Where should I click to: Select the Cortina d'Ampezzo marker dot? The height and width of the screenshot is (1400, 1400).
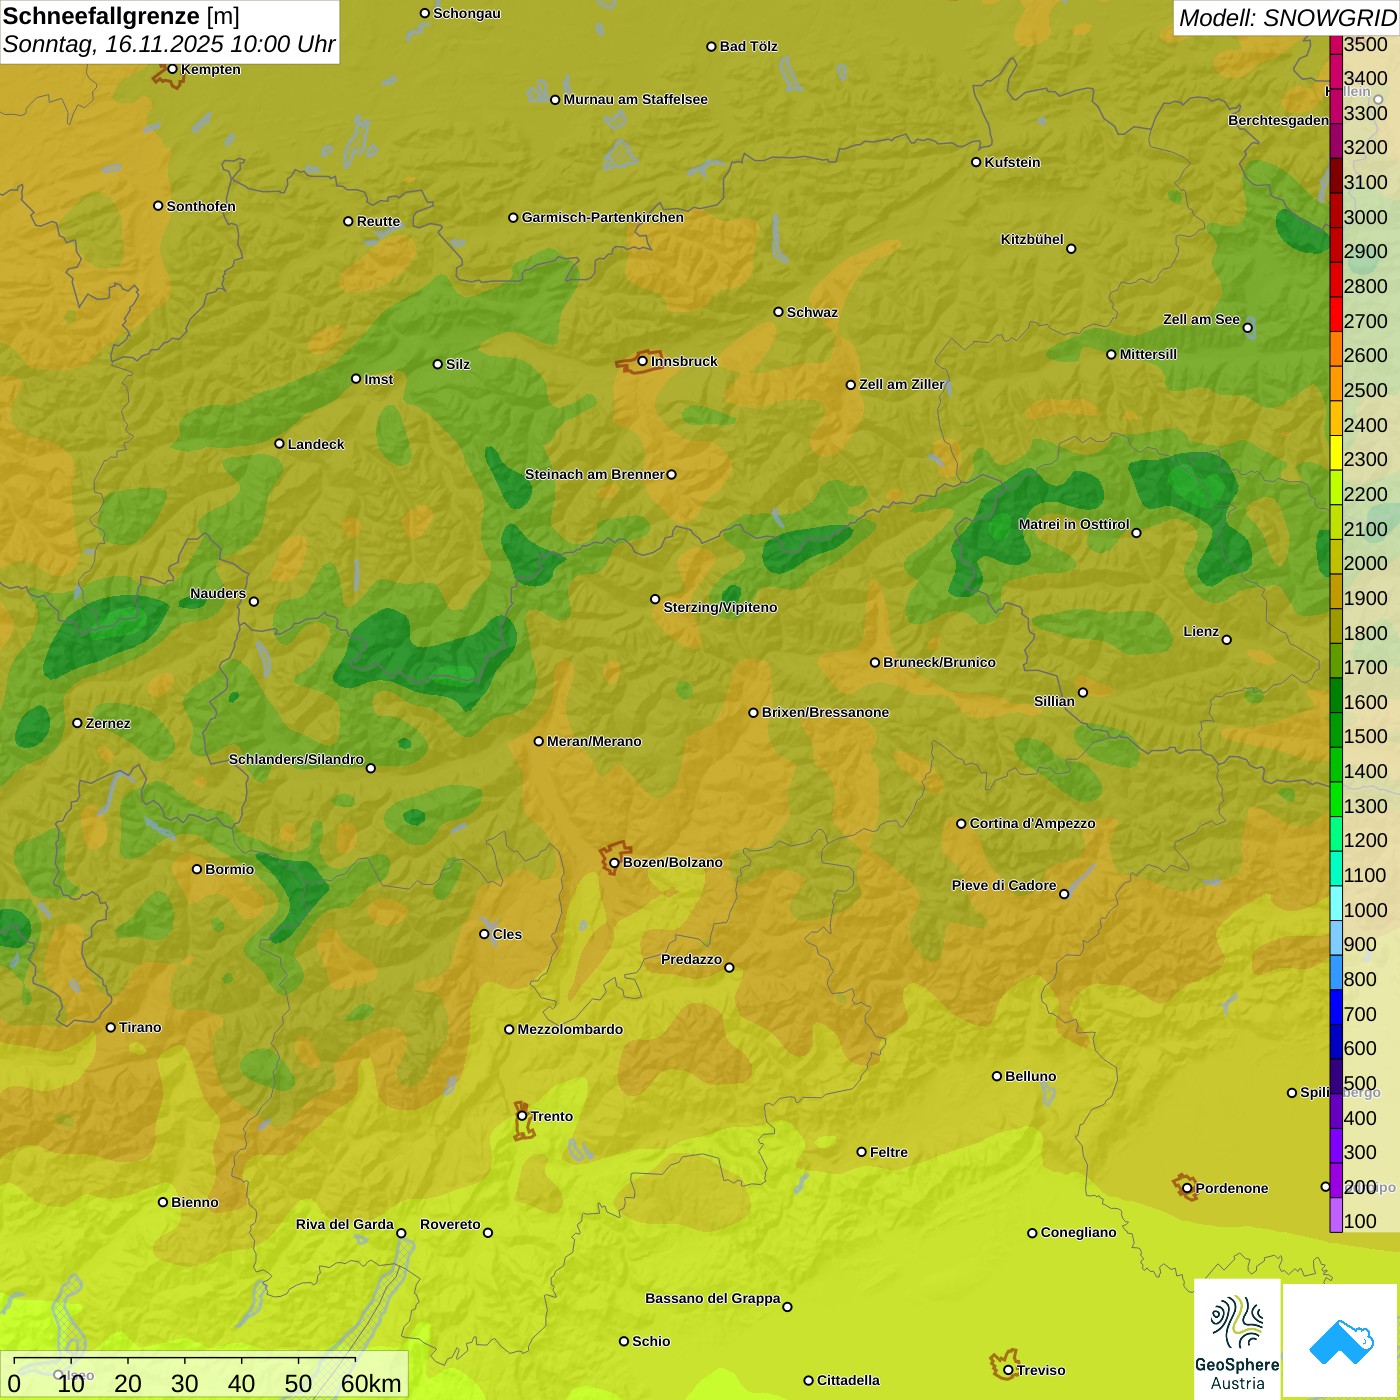coord(961,823)
